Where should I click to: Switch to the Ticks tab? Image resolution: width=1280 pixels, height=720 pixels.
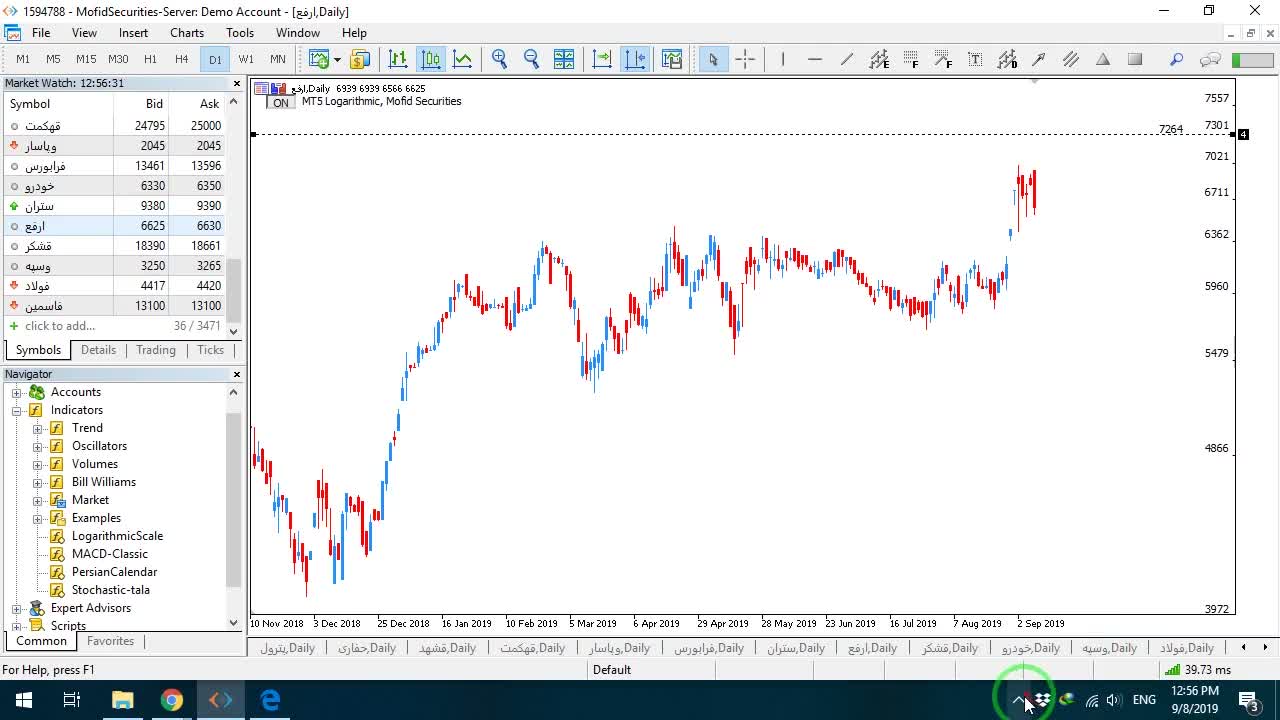click(210, 350)
